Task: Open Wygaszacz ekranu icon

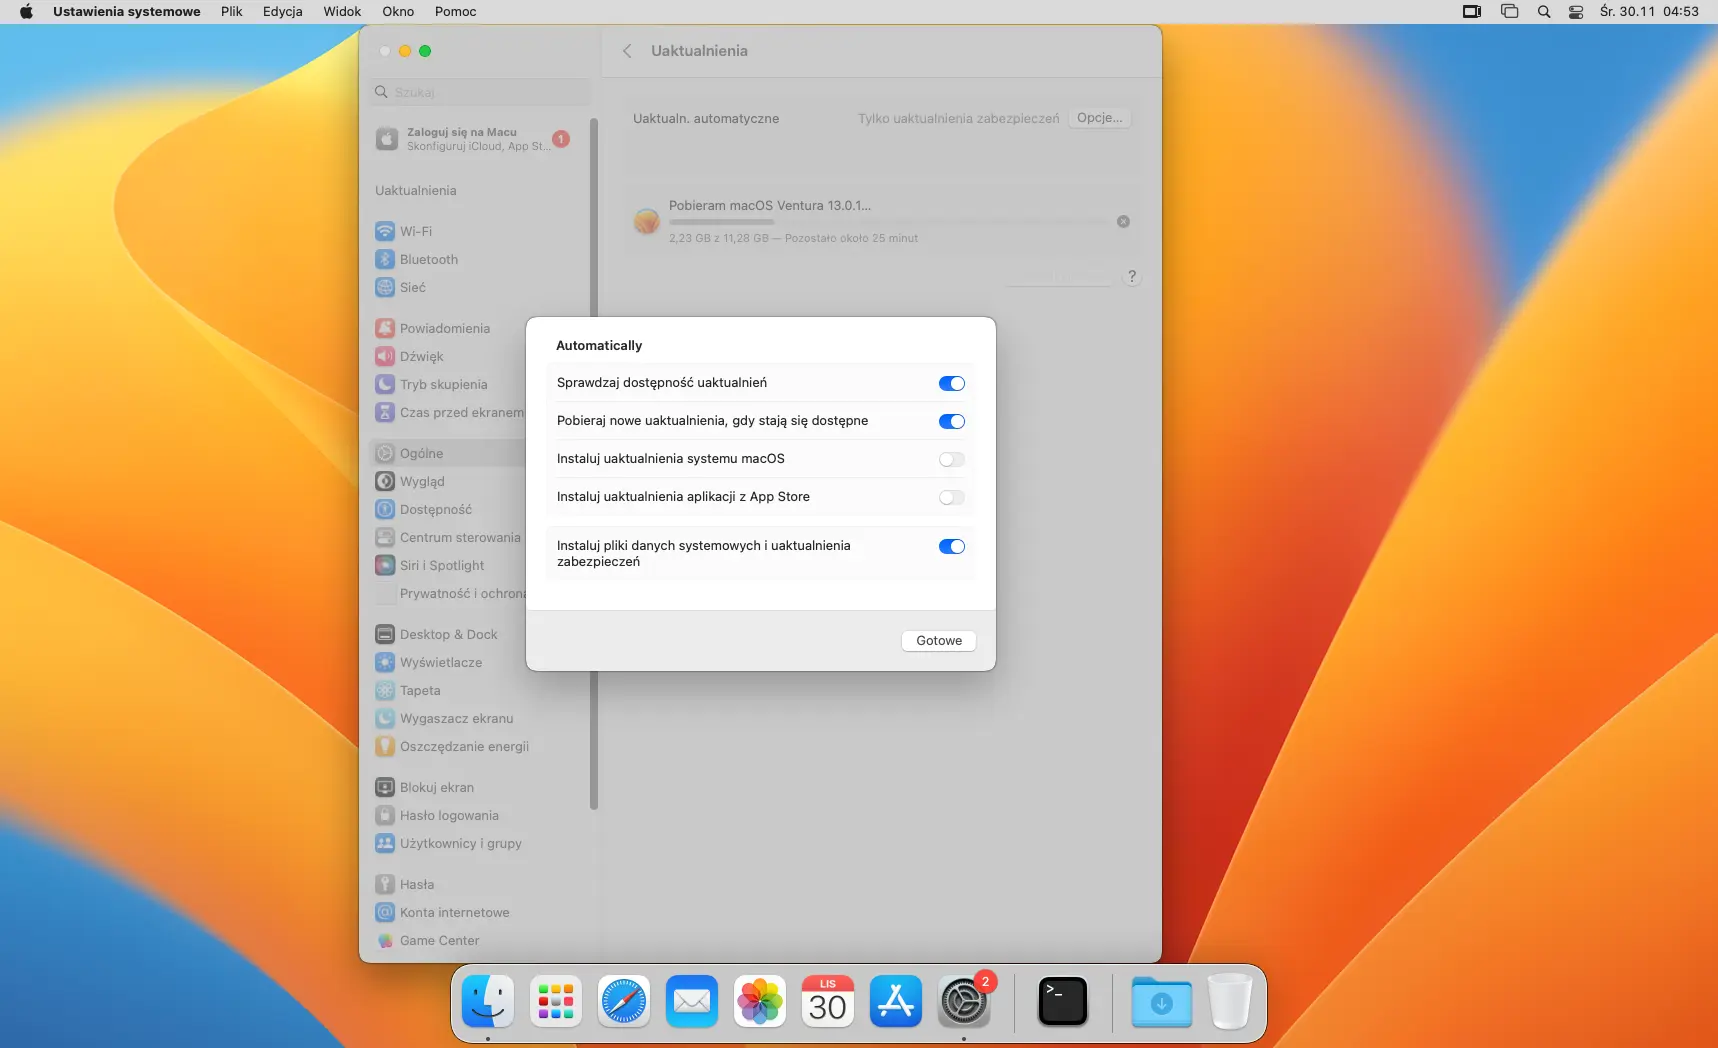Action: click(385, 718)
